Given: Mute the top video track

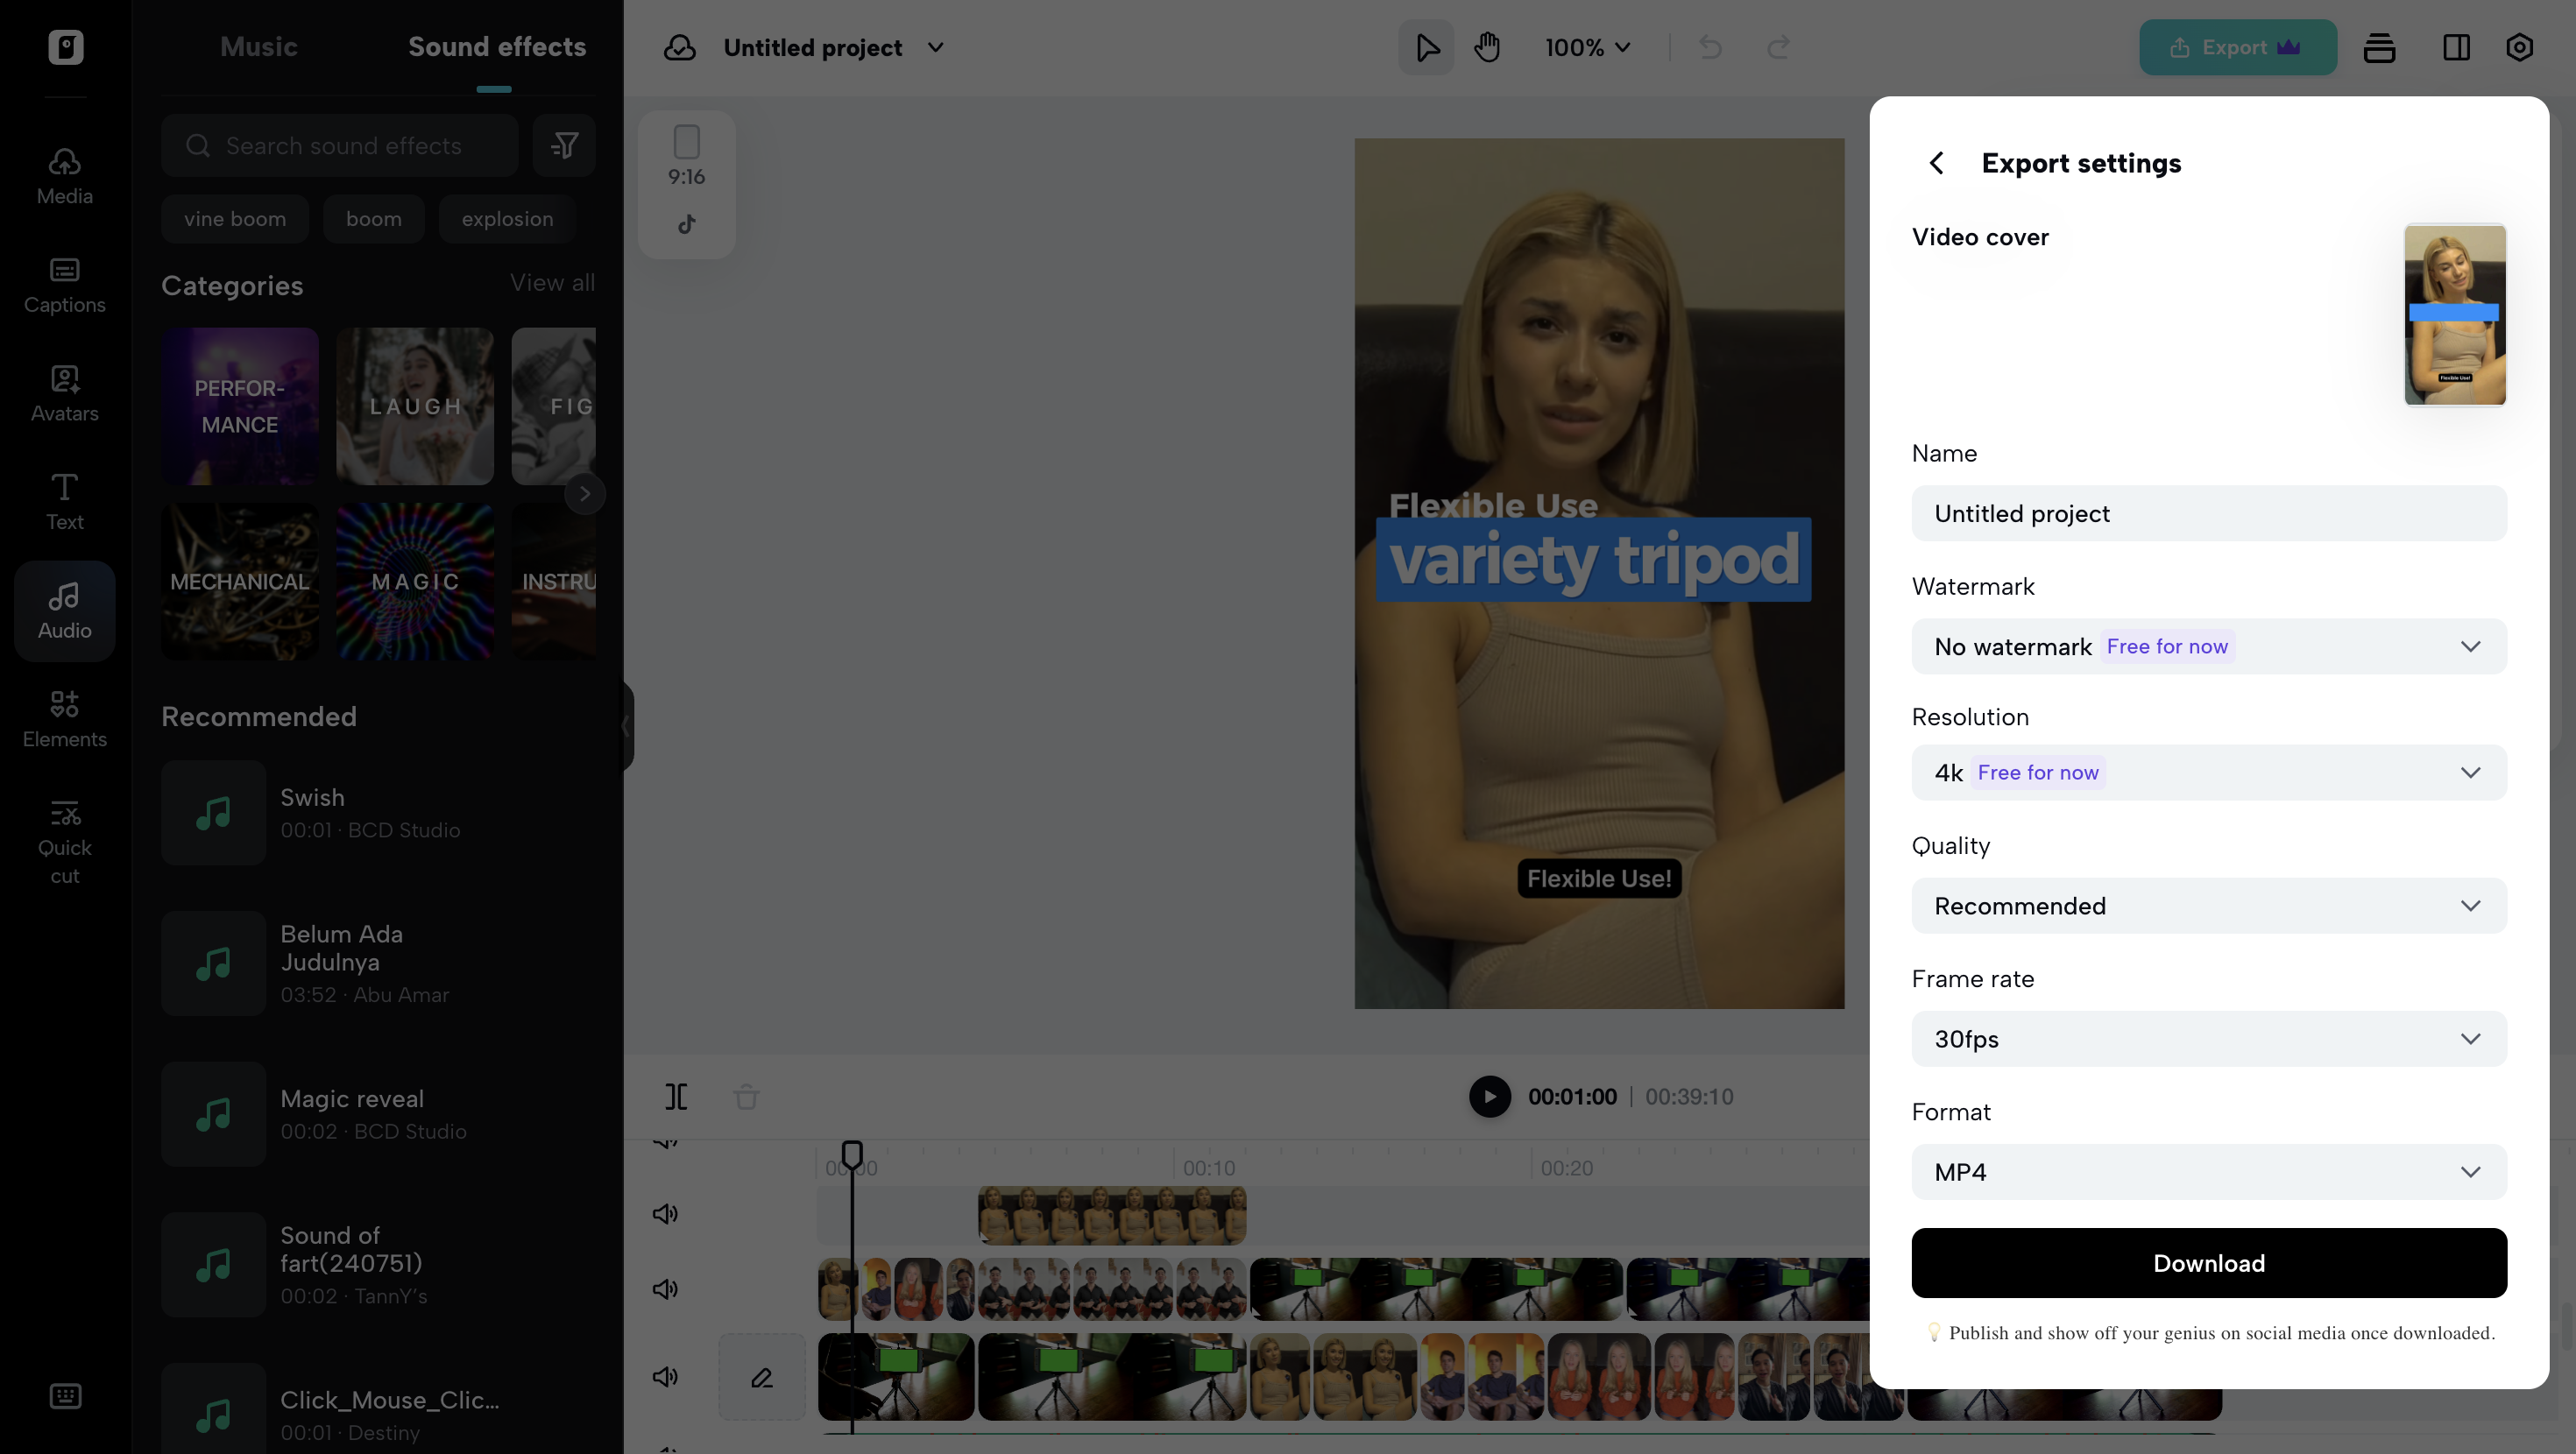Looking at the screenshot, I should [665, 1213].
